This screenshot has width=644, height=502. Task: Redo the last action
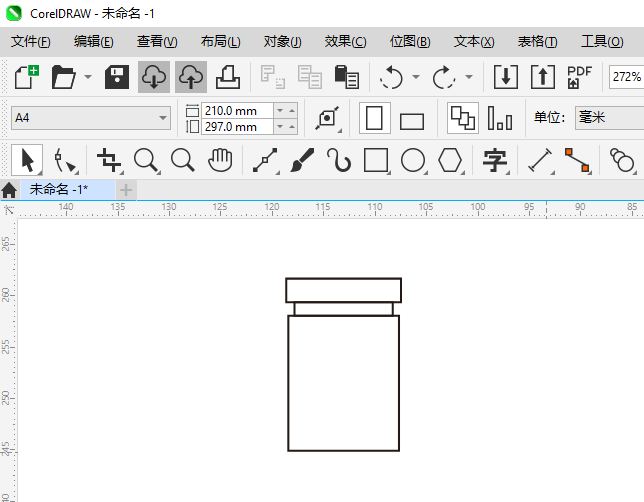point(444,77)
